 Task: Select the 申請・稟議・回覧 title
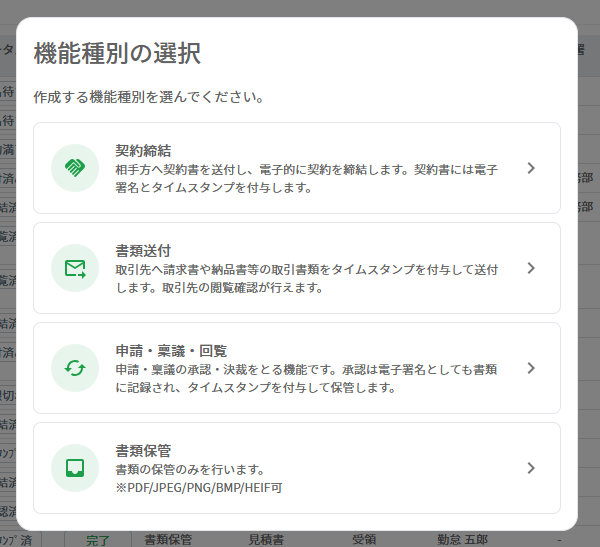coord(171,351)
